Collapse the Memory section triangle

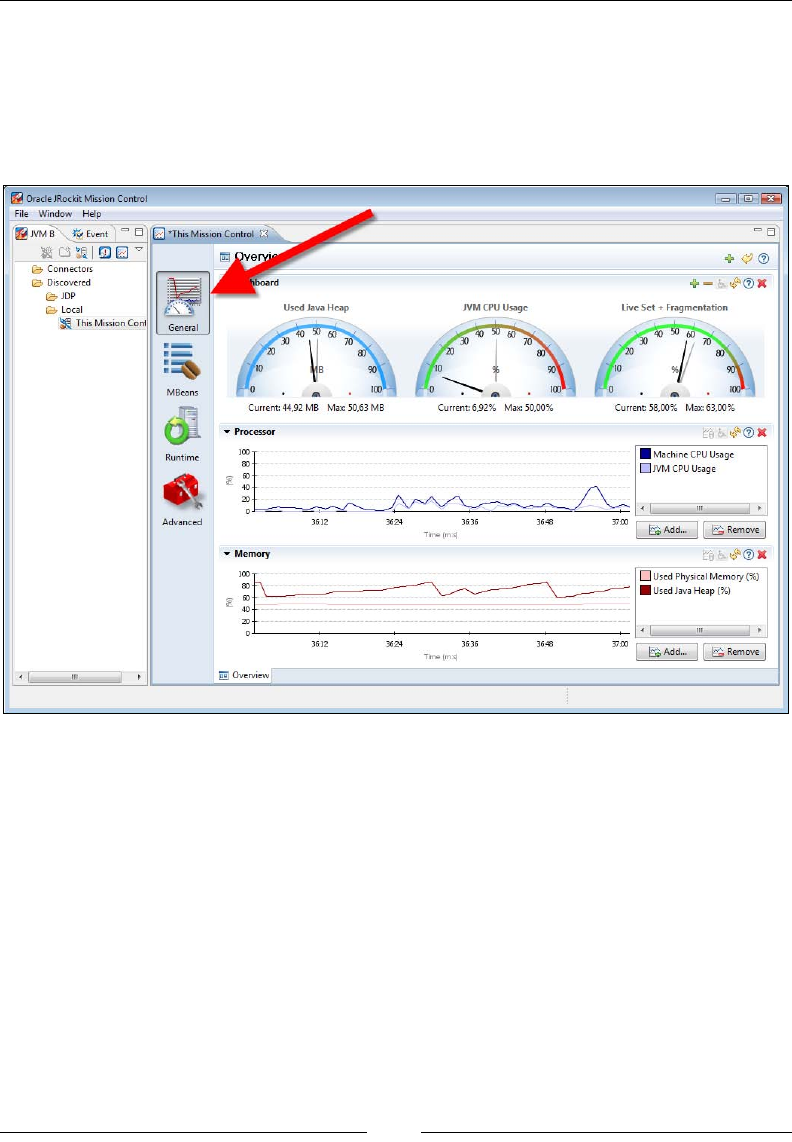pyautogui.click(x=227, y=554)
